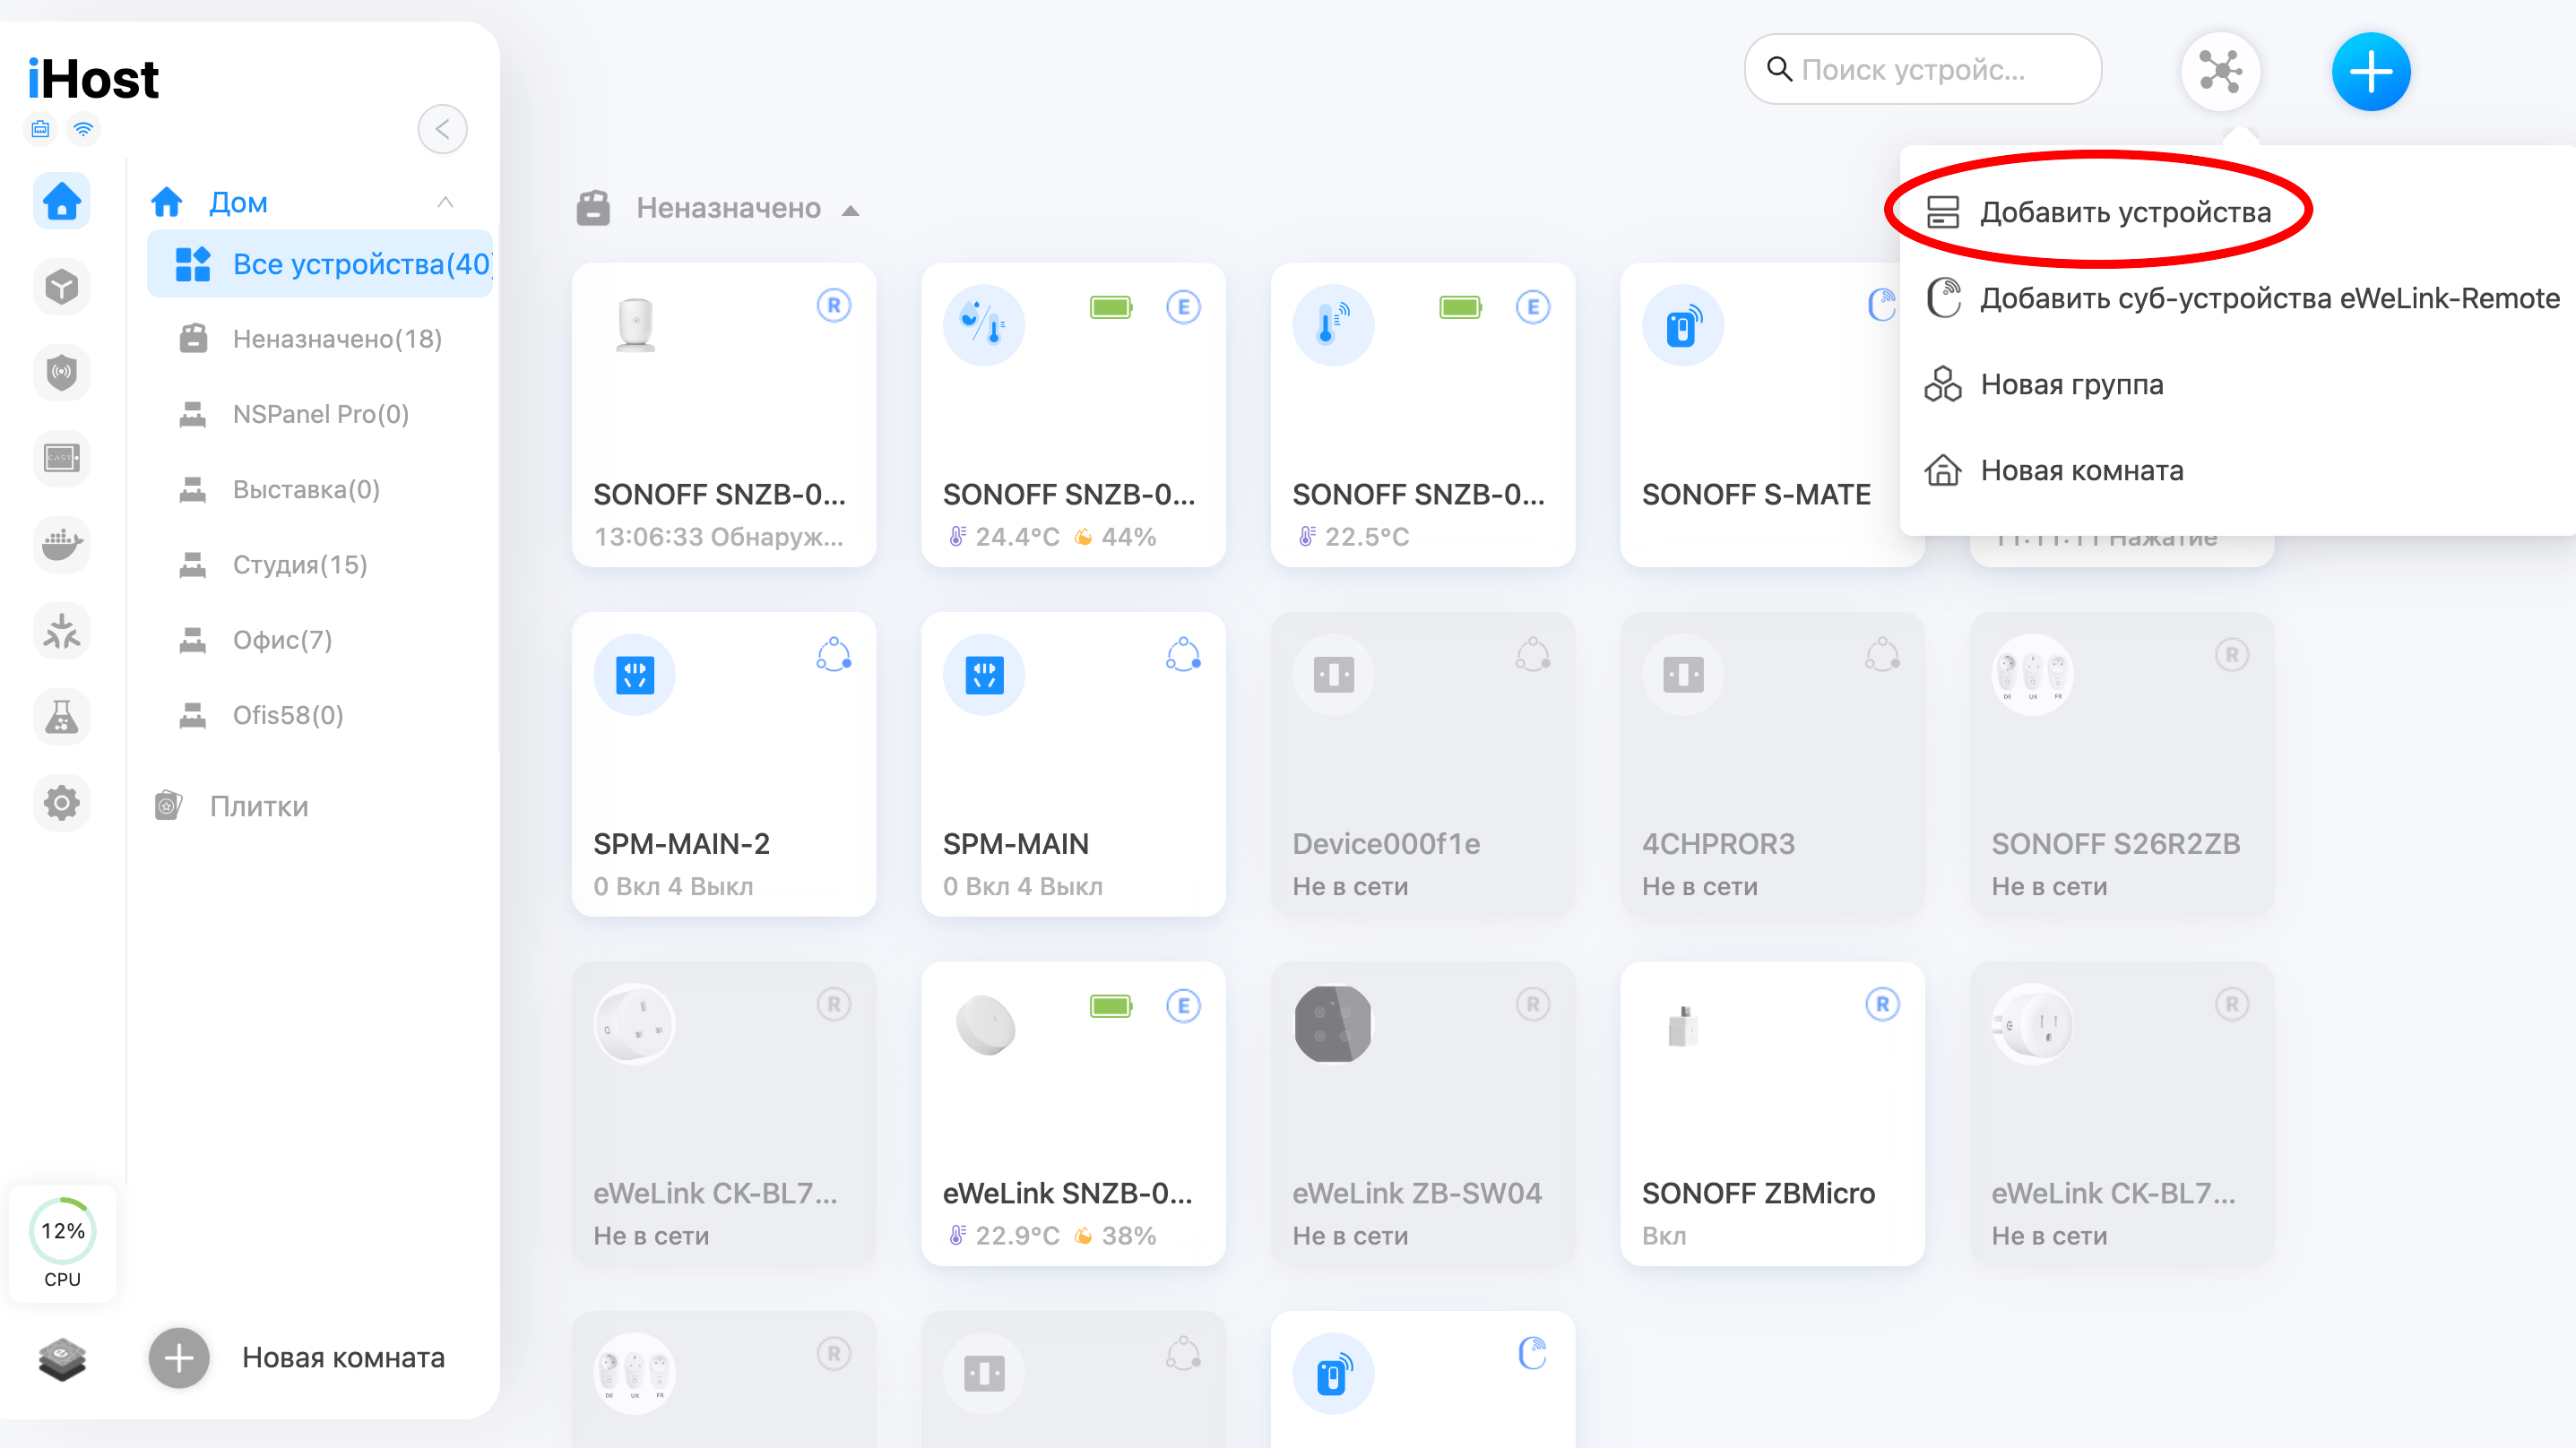2576x1448 pixels.
Task: Click the iHost logo
Action: [93, 78]
